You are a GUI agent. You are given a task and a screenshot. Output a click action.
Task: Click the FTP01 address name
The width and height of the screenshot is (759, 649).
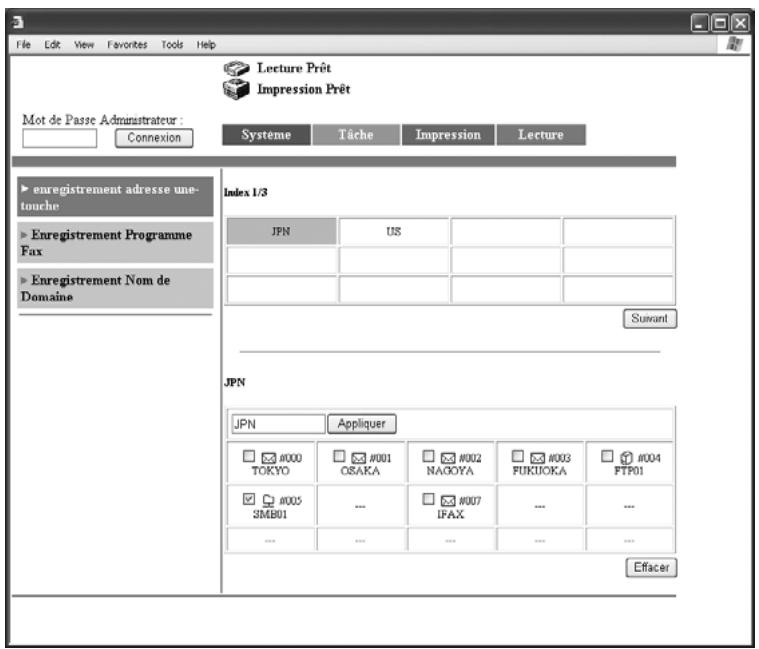[629, 470]
